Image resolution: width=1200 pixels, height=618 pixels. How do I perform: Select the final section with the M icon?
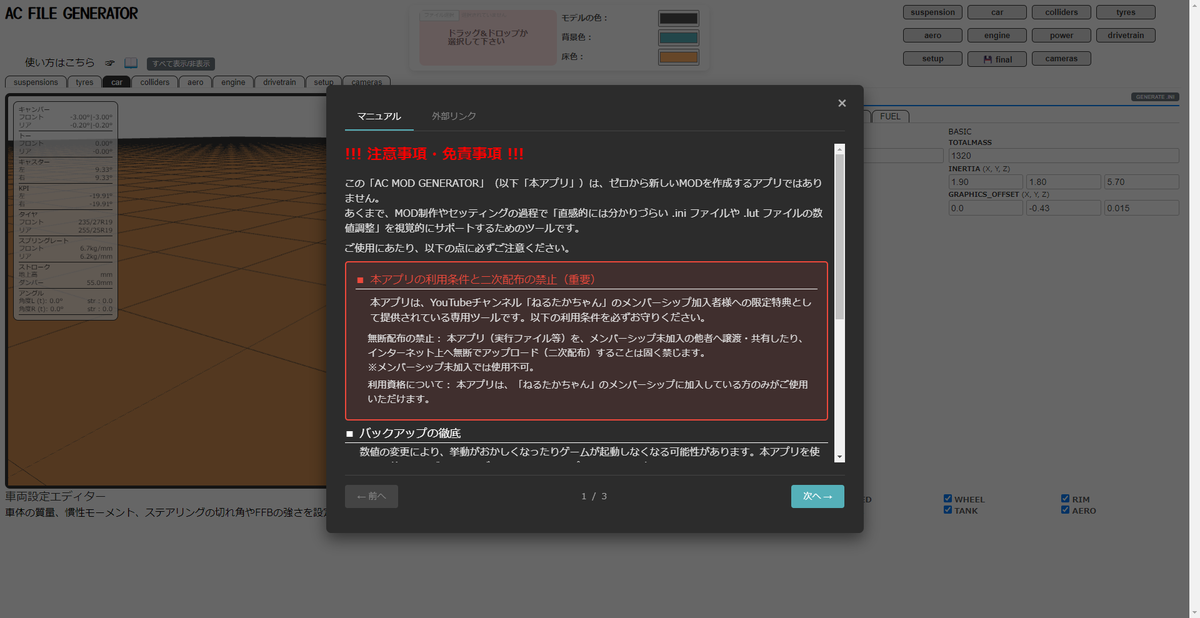996,58
